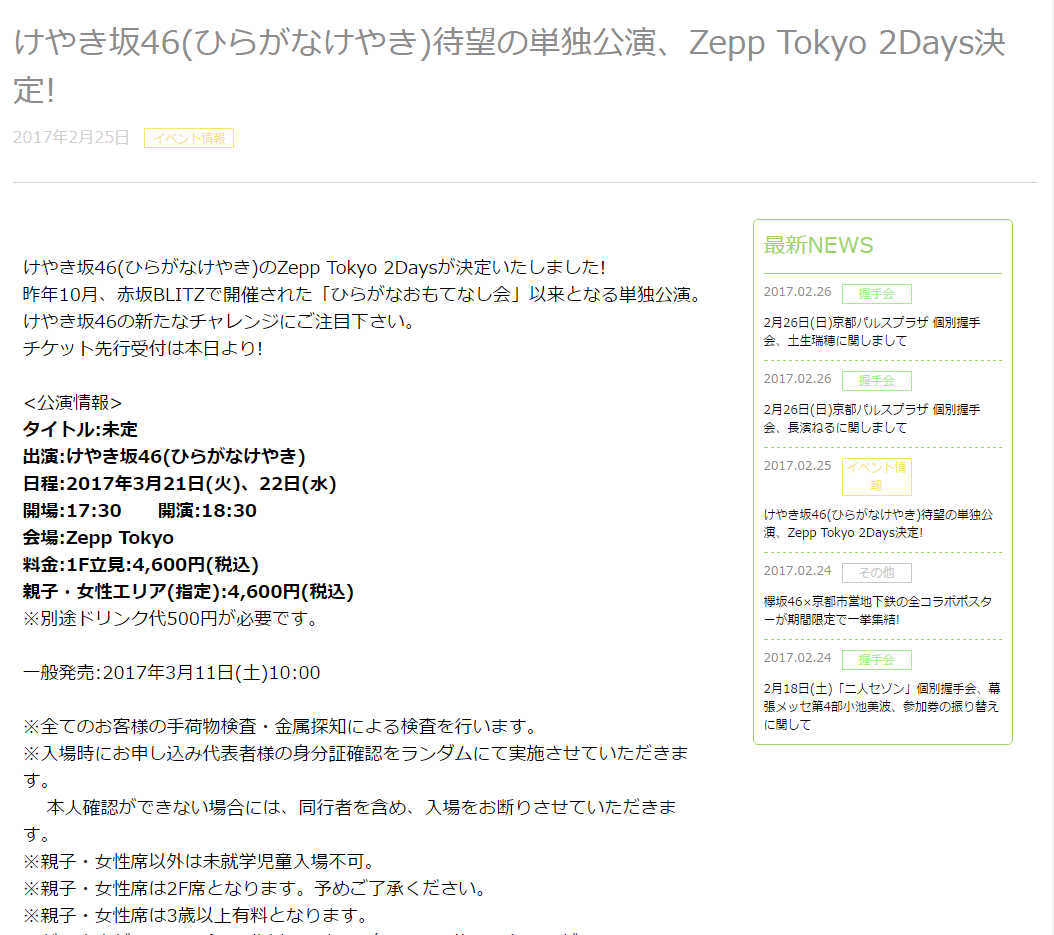This screenshot has width=1054, height=935.
Task: Click the schedule line 日程:2017年3月21日(火)、22日(水)
Action: click(x=179, y=483)
